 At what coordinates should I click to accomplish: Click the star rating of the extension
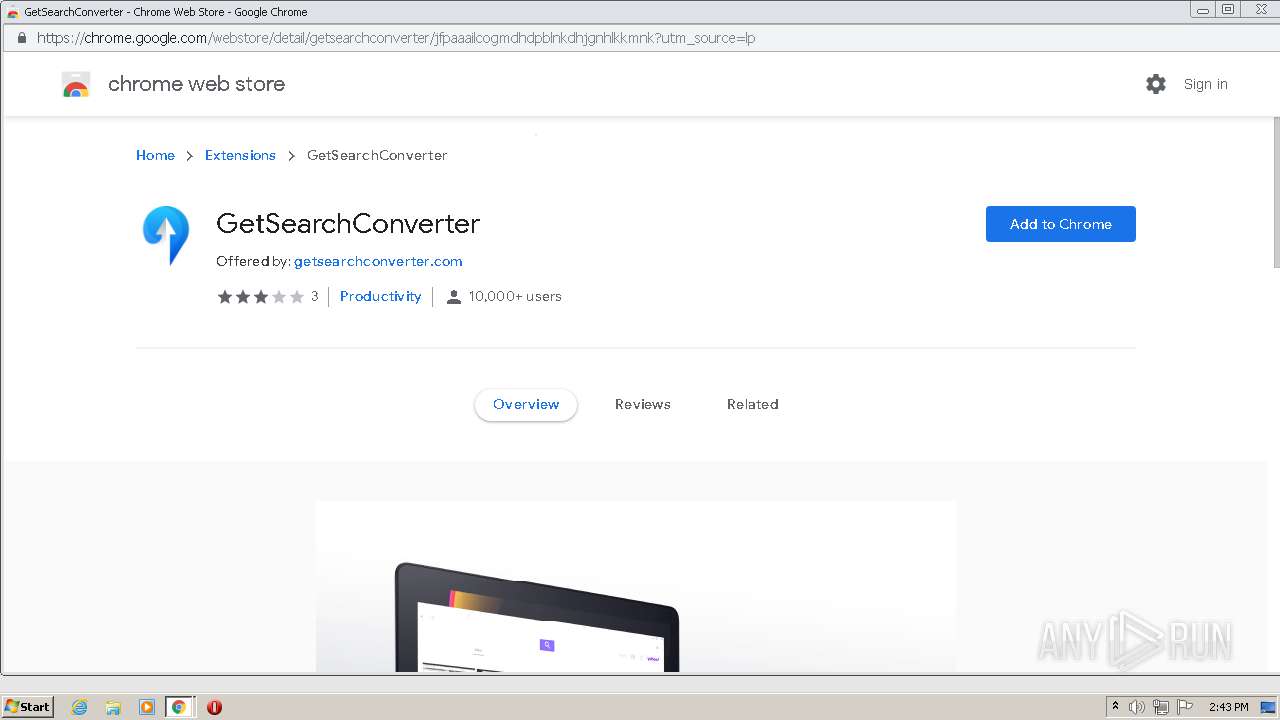point(261,296)
